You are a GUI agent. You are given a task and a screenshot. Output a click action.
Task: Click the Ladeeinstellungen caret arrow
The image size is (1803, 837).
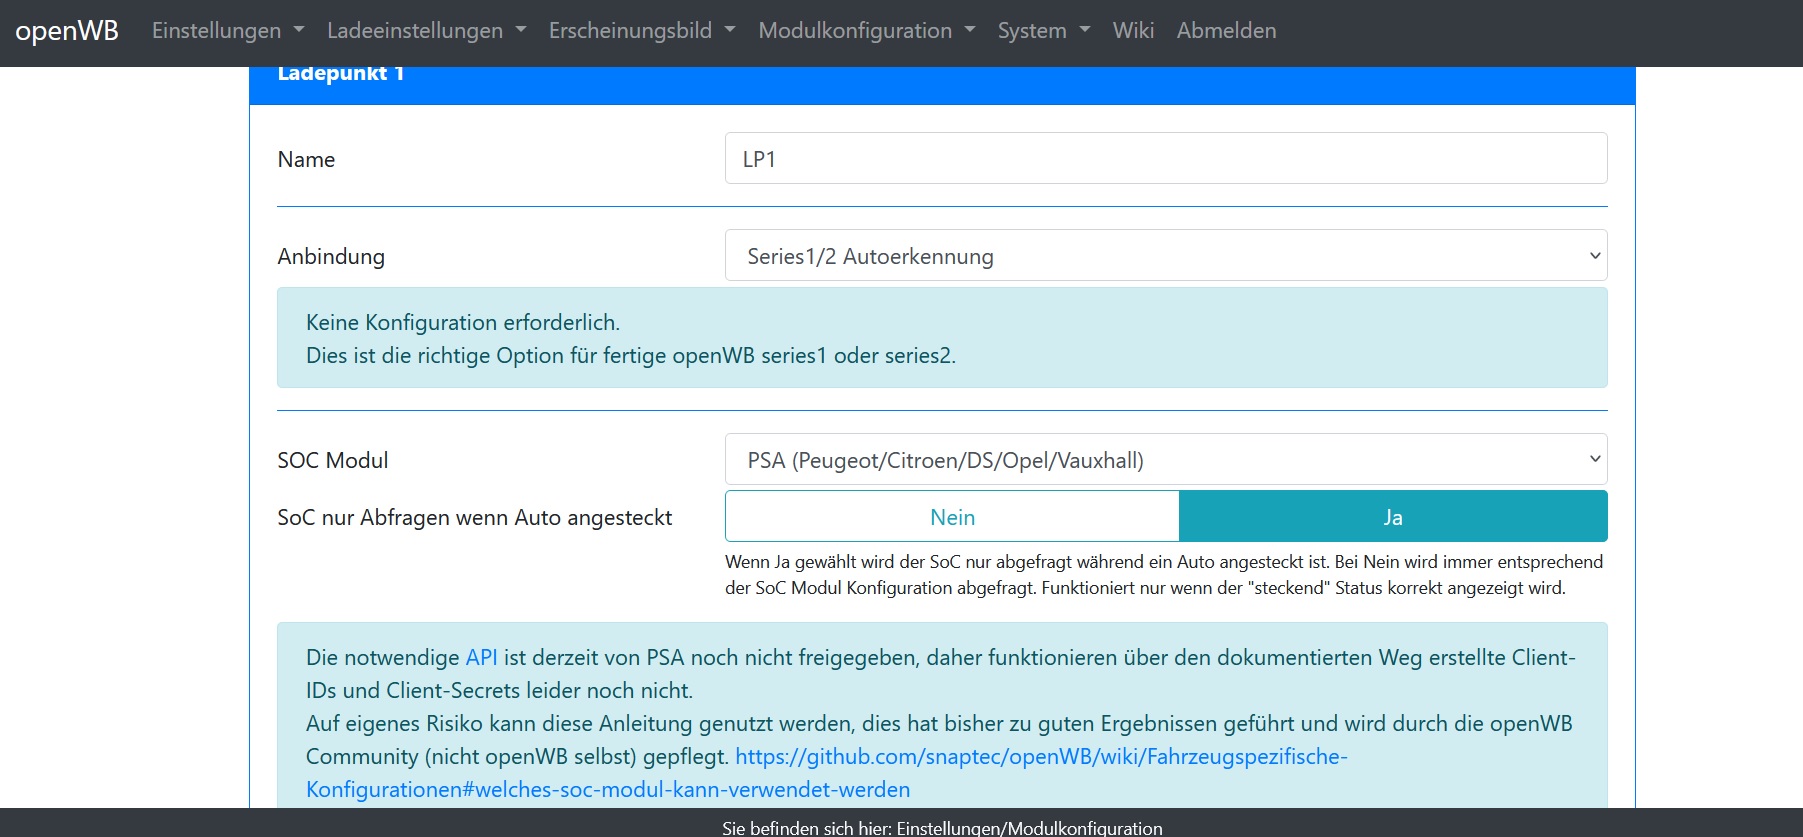521,30
